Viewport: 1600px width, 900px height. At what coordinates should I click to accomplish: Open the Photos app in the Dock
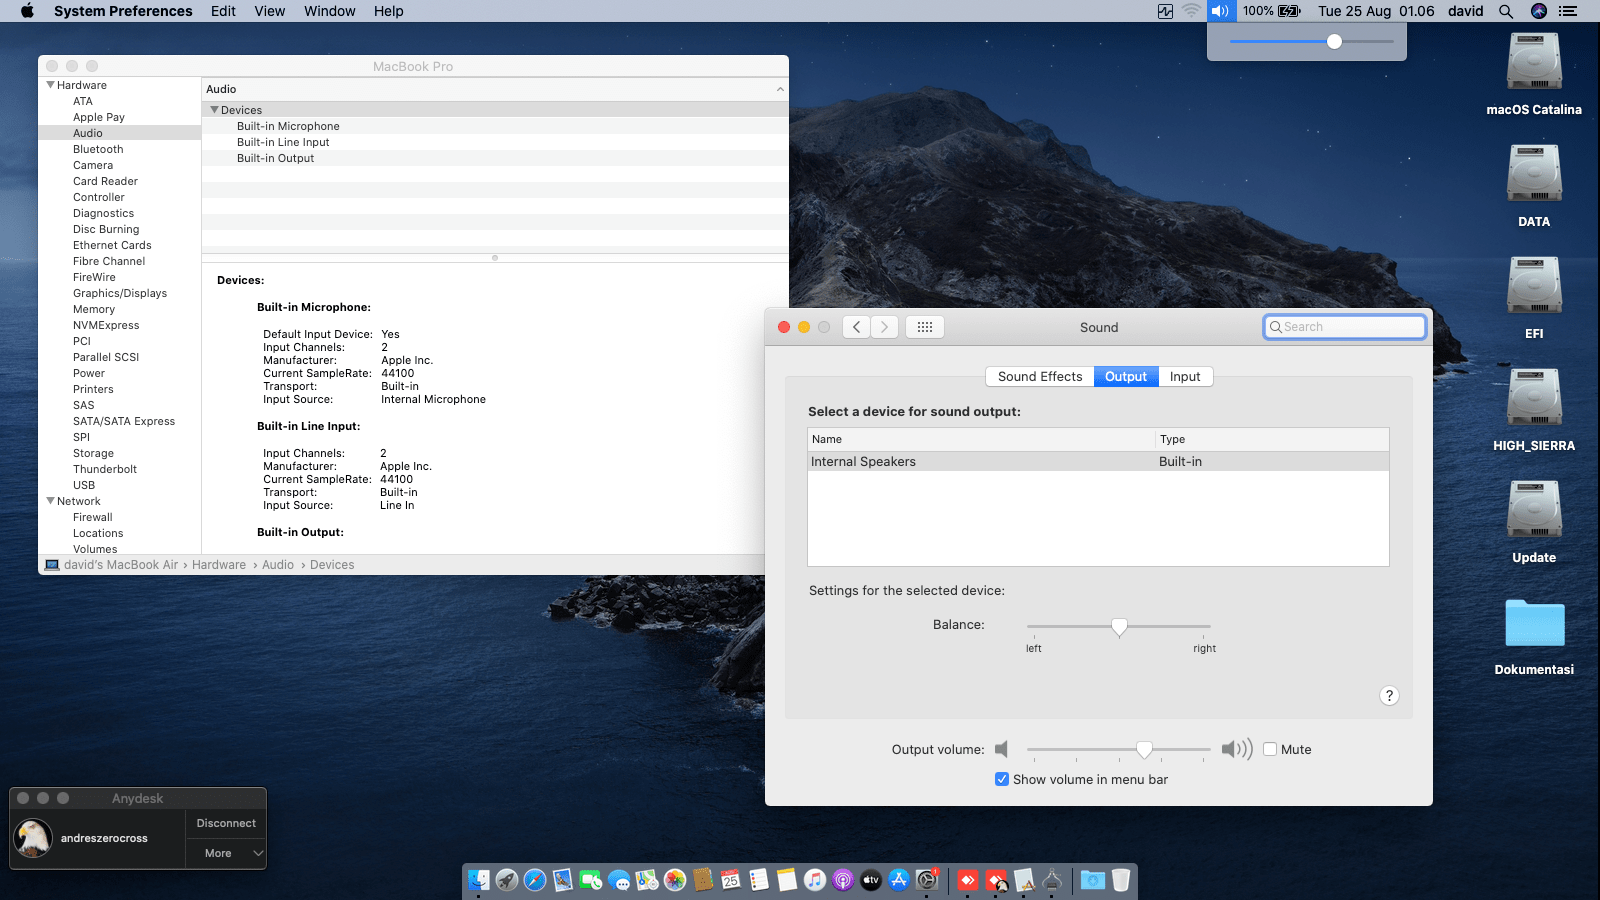[x=675, y=880]
